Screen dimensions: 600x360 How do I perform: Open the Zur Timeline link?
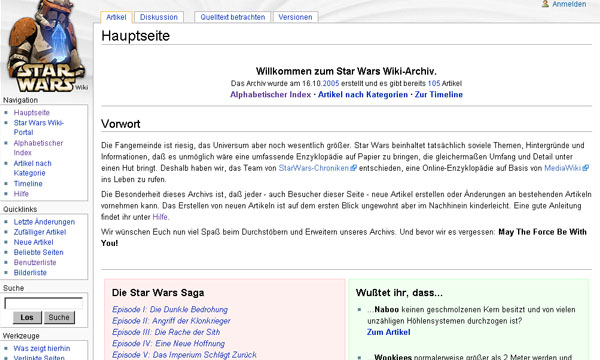(x=439, y=94)
